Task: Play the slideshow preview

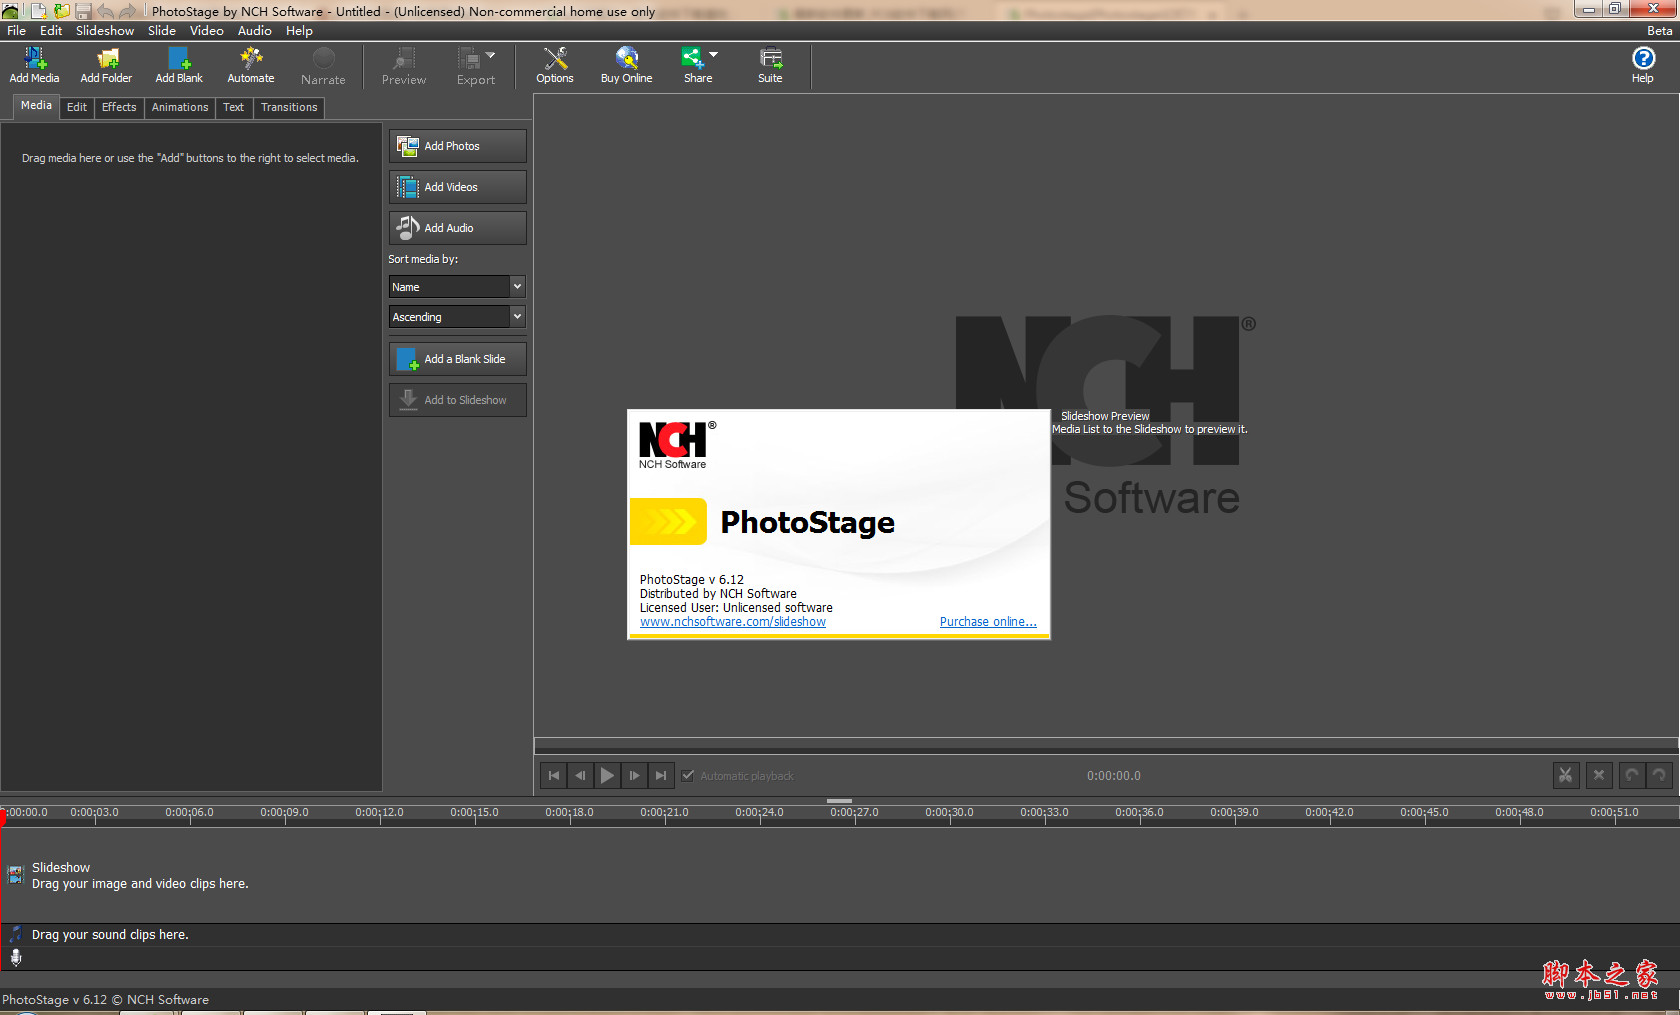Action: (607, 775)
